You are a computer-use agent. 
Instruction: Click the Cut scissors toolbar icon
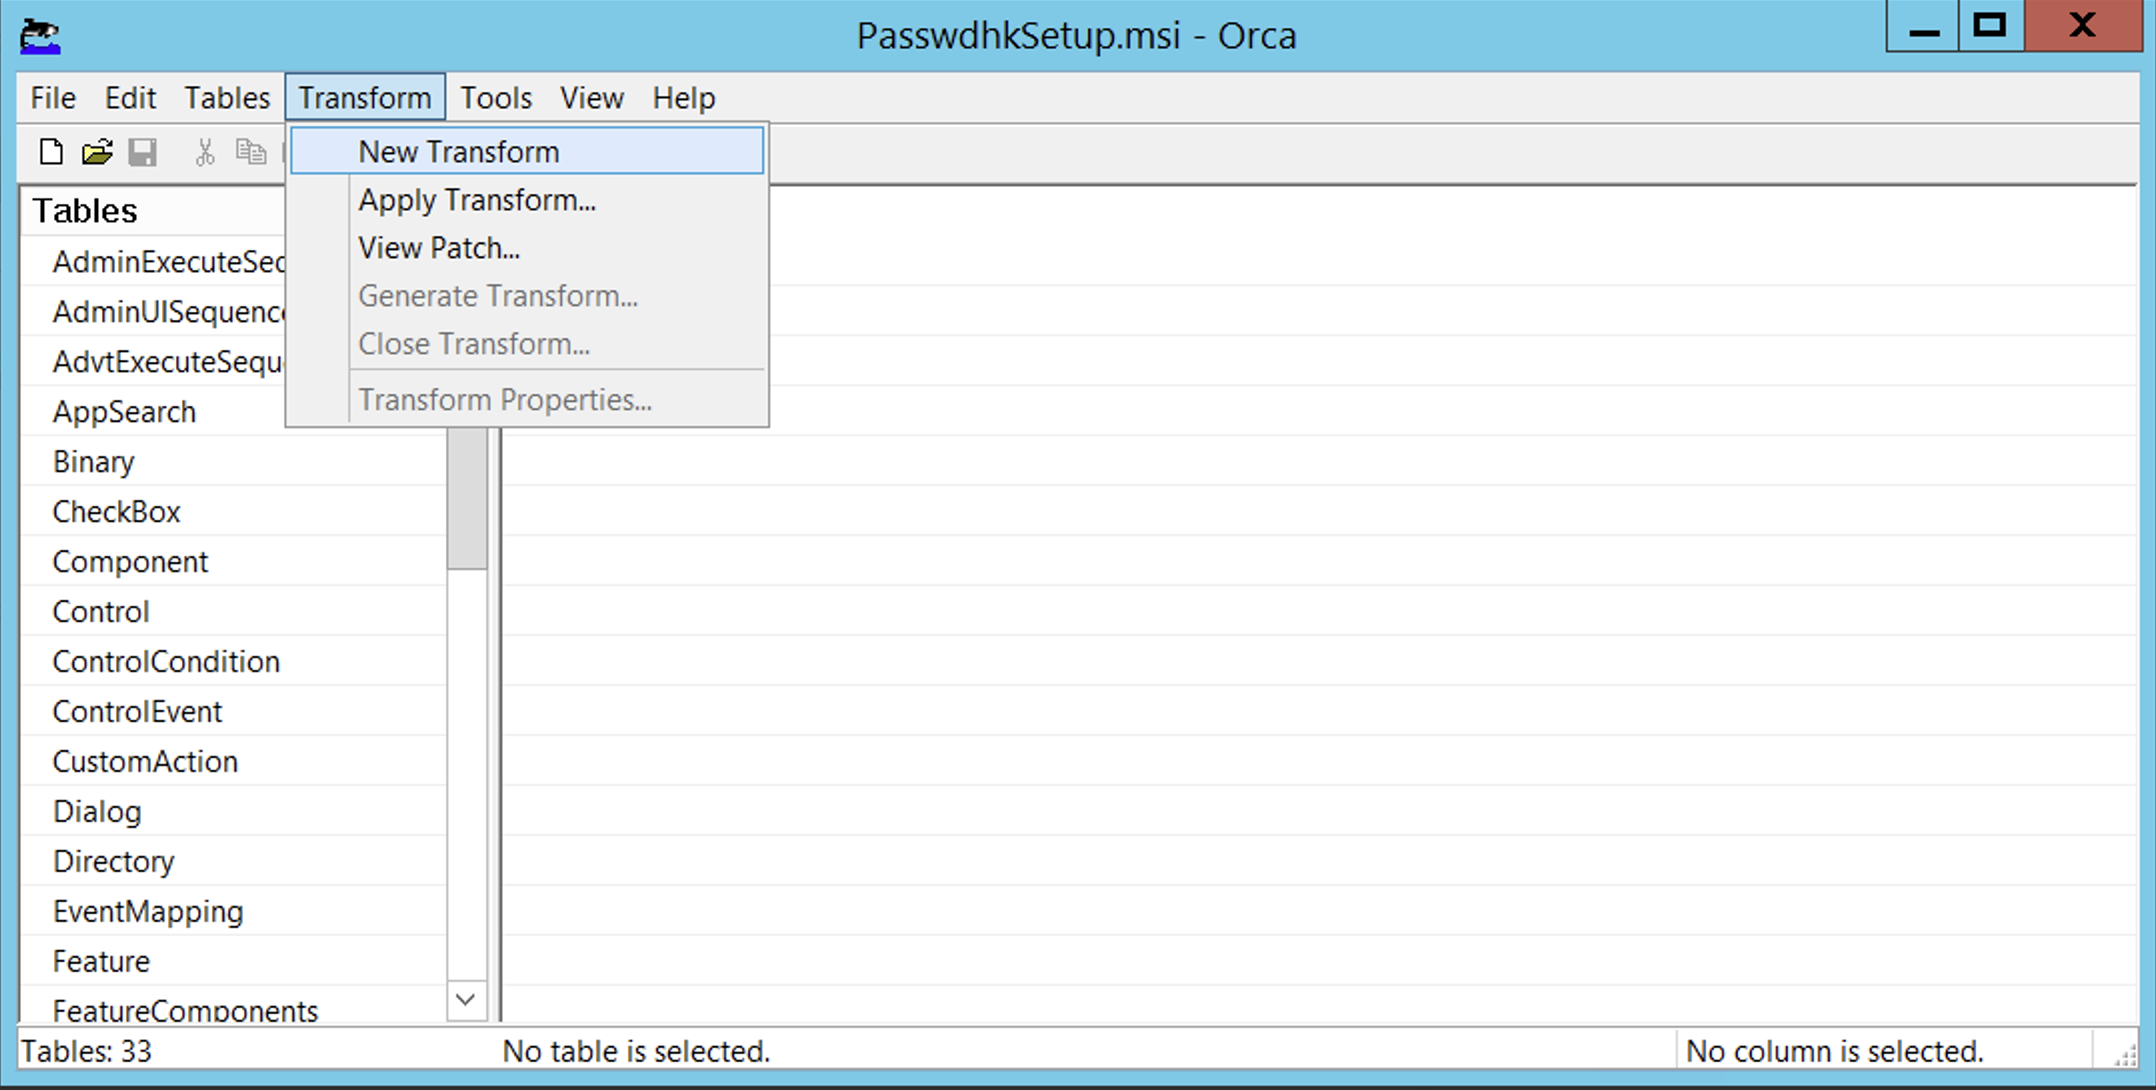click(x=205, y=152)
